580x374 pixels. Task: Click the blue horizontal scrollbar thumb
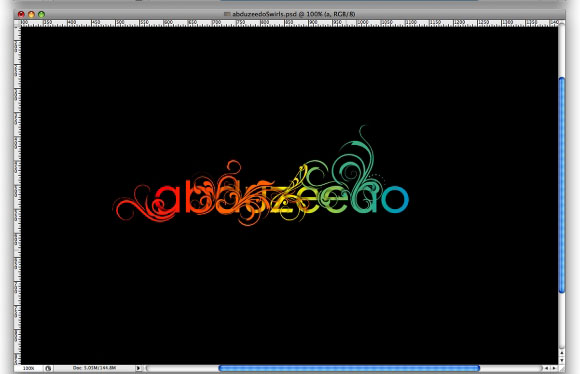pos(349,368)
